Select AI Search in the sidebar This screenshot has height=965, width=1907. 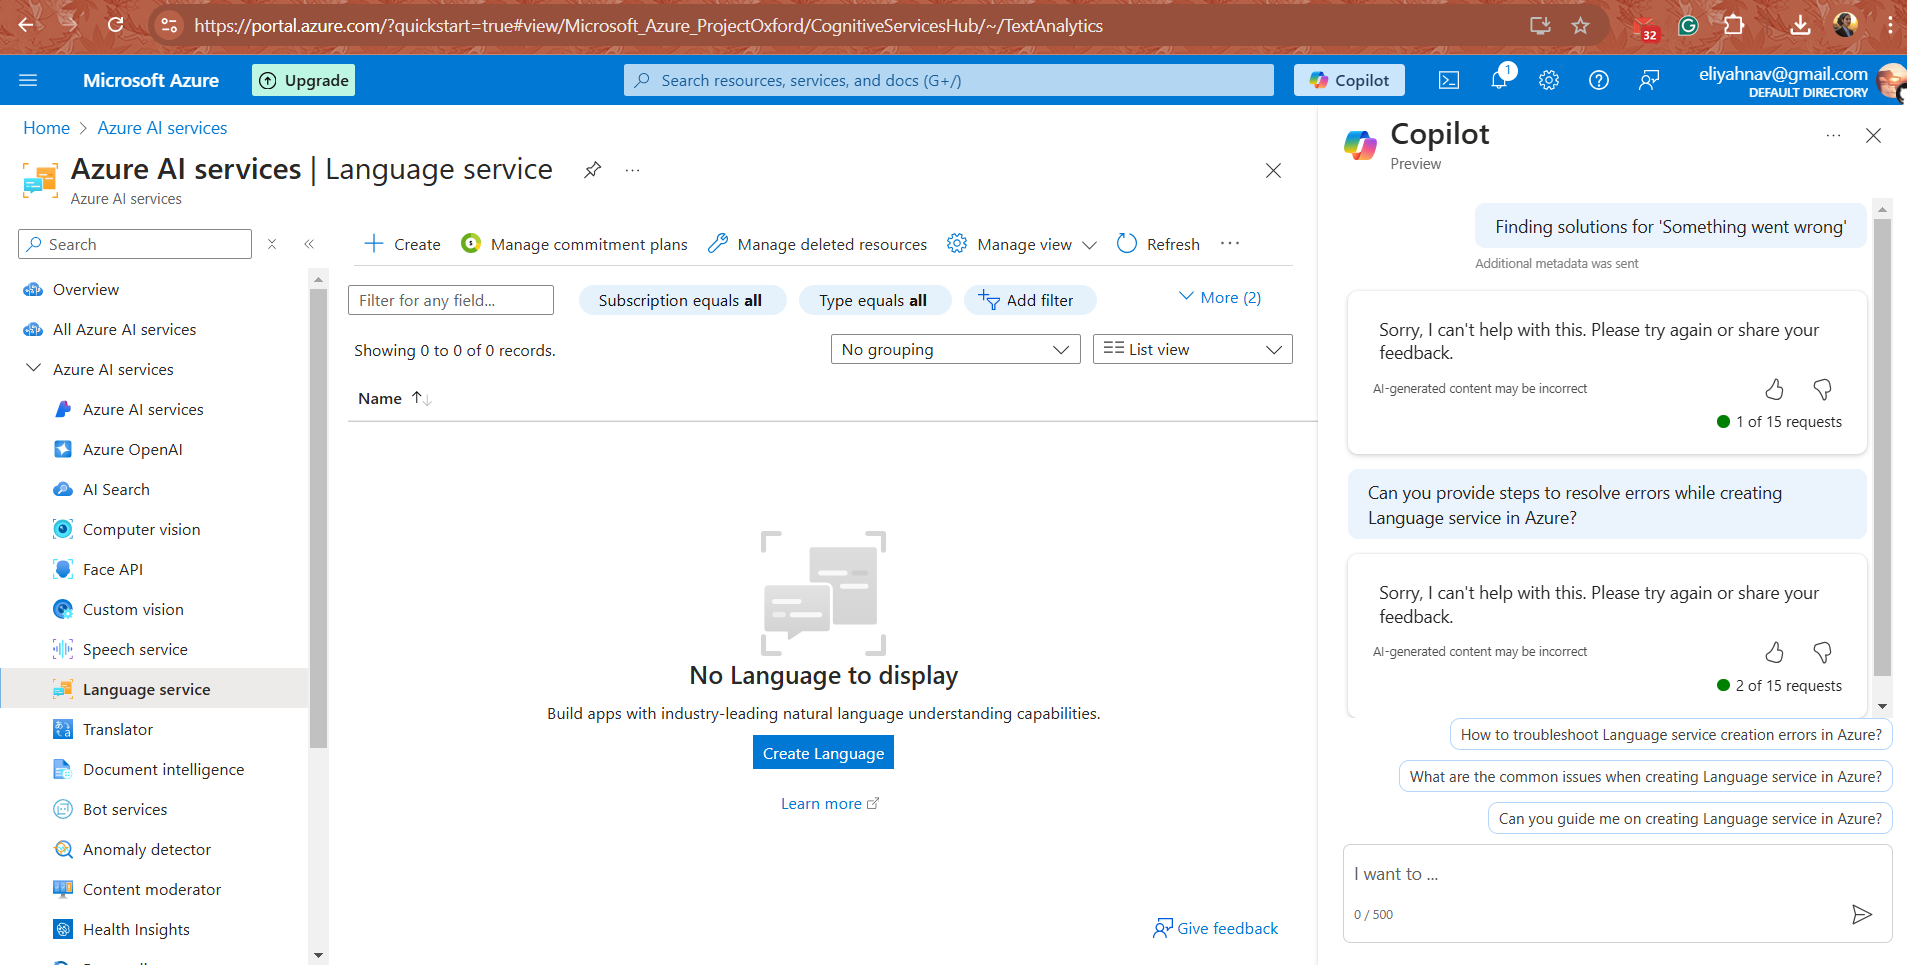click(x=113, y=489)
